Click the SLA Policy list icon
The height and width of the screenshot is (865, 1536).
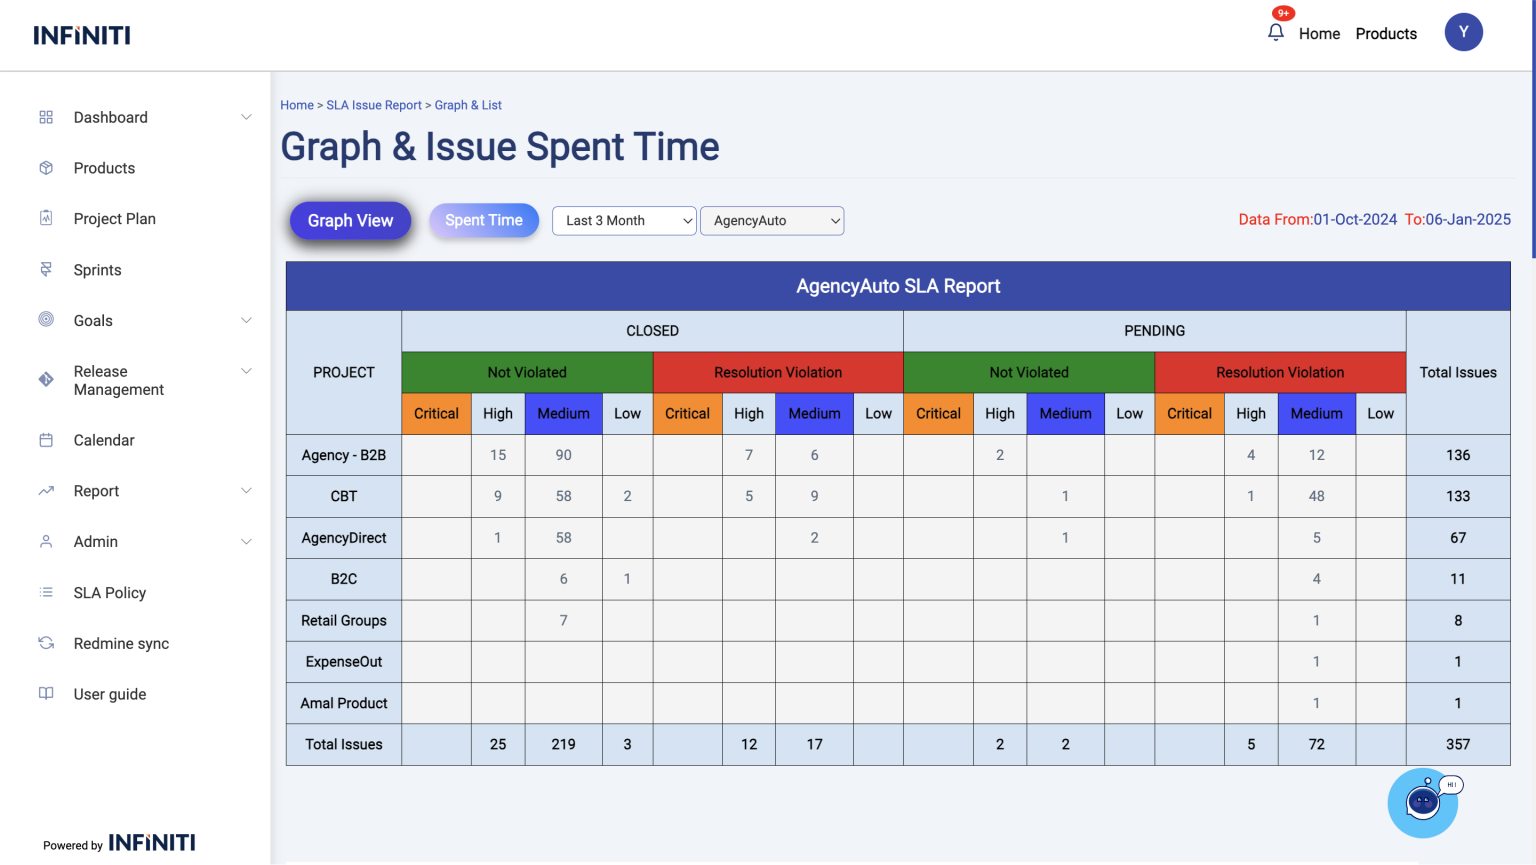point(46,592)
